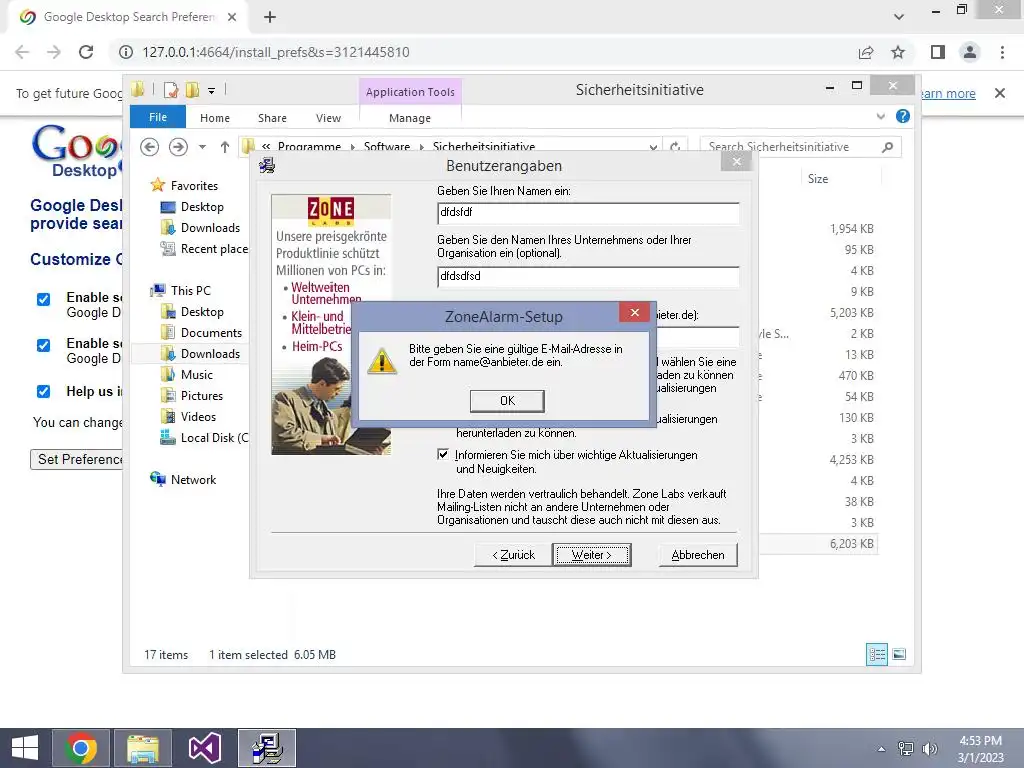1024x768 pixels.
Task: Open the Home ribbon tab
Action: click(x=215, y=118)
